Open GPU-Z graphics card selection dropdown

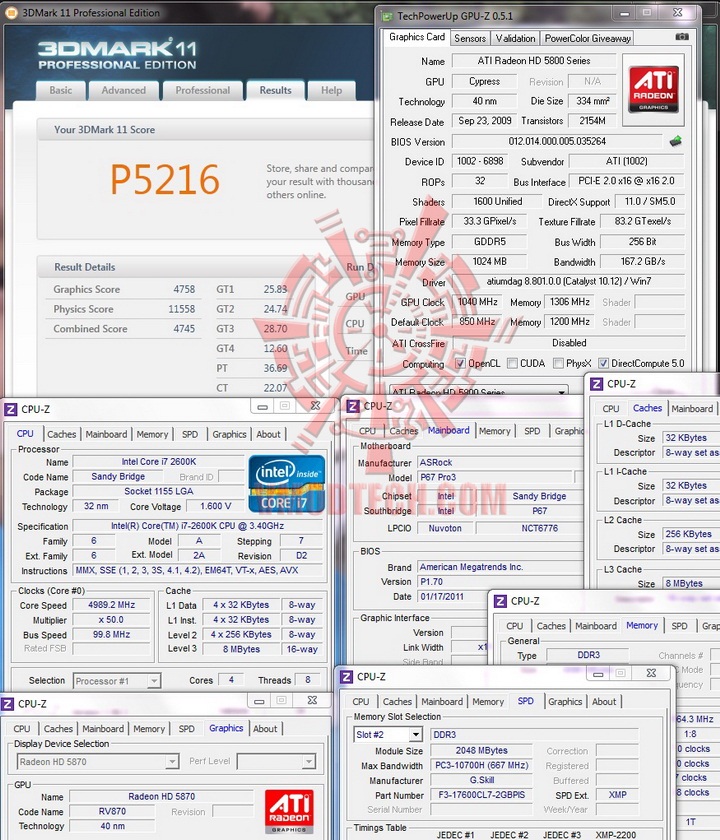point(561,391)
